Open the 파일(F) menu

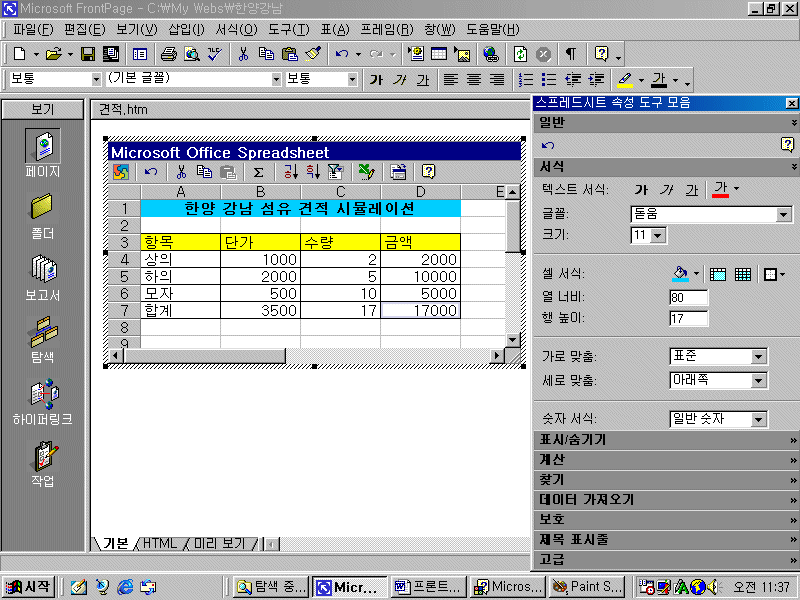[x=33, y=30]
